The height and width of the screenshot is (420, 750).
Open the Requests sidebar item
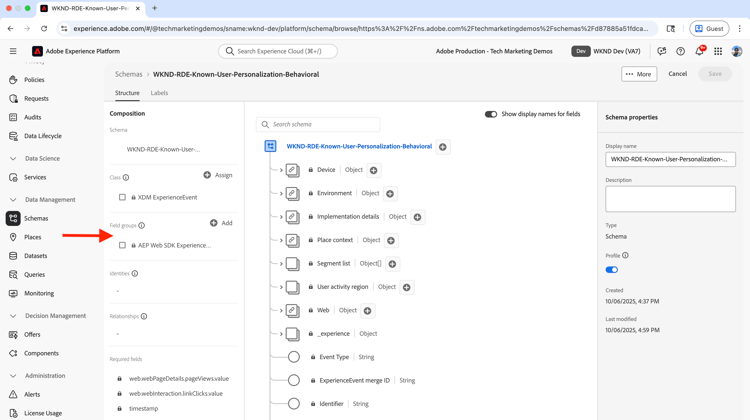click(36, 99)
